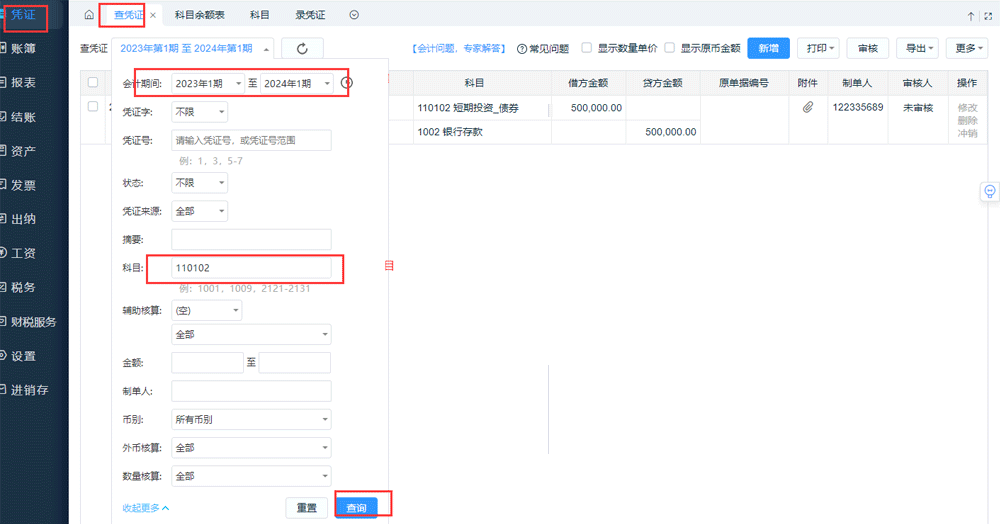Click the refresh icon button

302,48
